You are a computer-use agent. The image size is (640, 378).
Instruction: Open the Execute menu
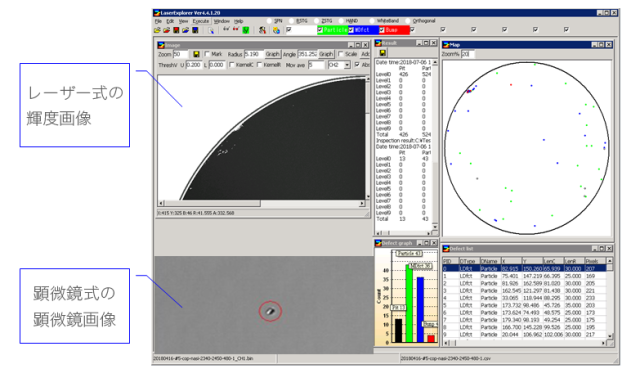(201, 21)
